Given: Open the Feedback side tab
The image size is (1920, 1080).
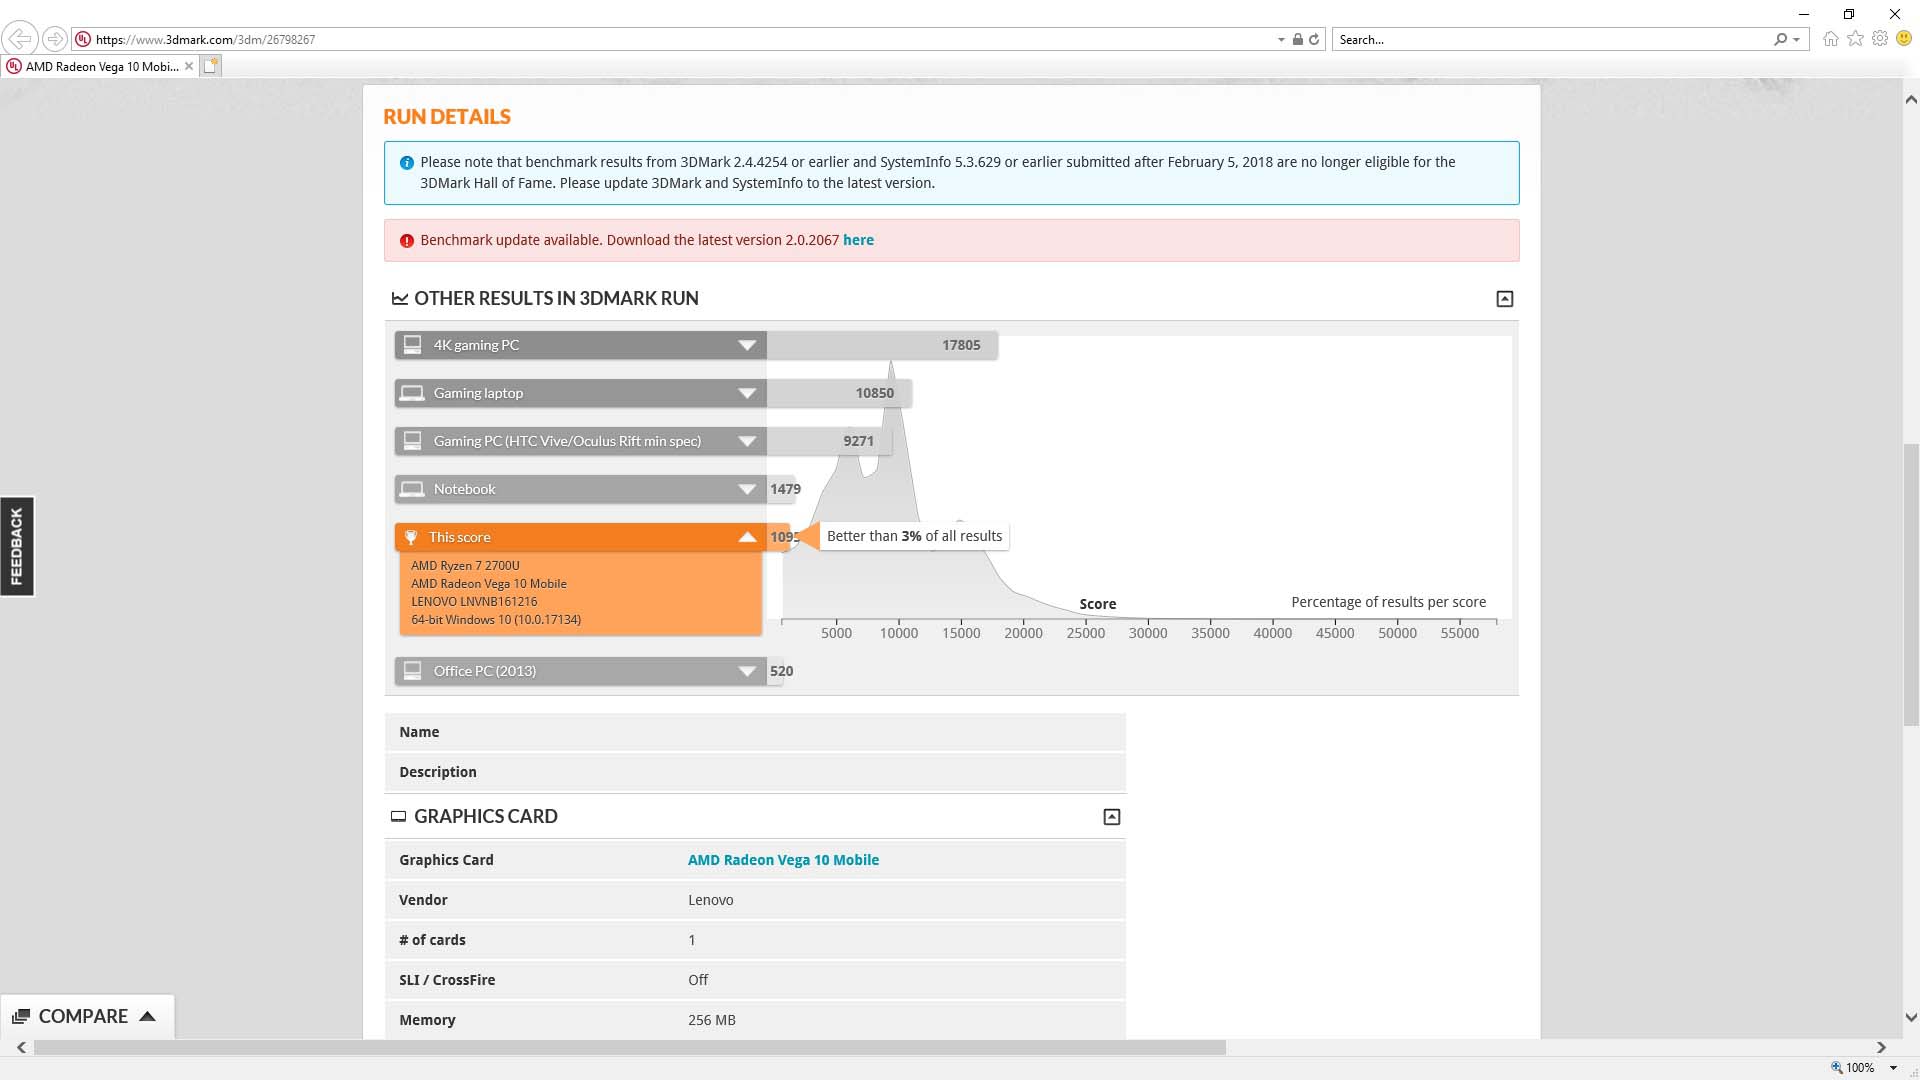Looking at the screenshot, I should coord(17,546).
